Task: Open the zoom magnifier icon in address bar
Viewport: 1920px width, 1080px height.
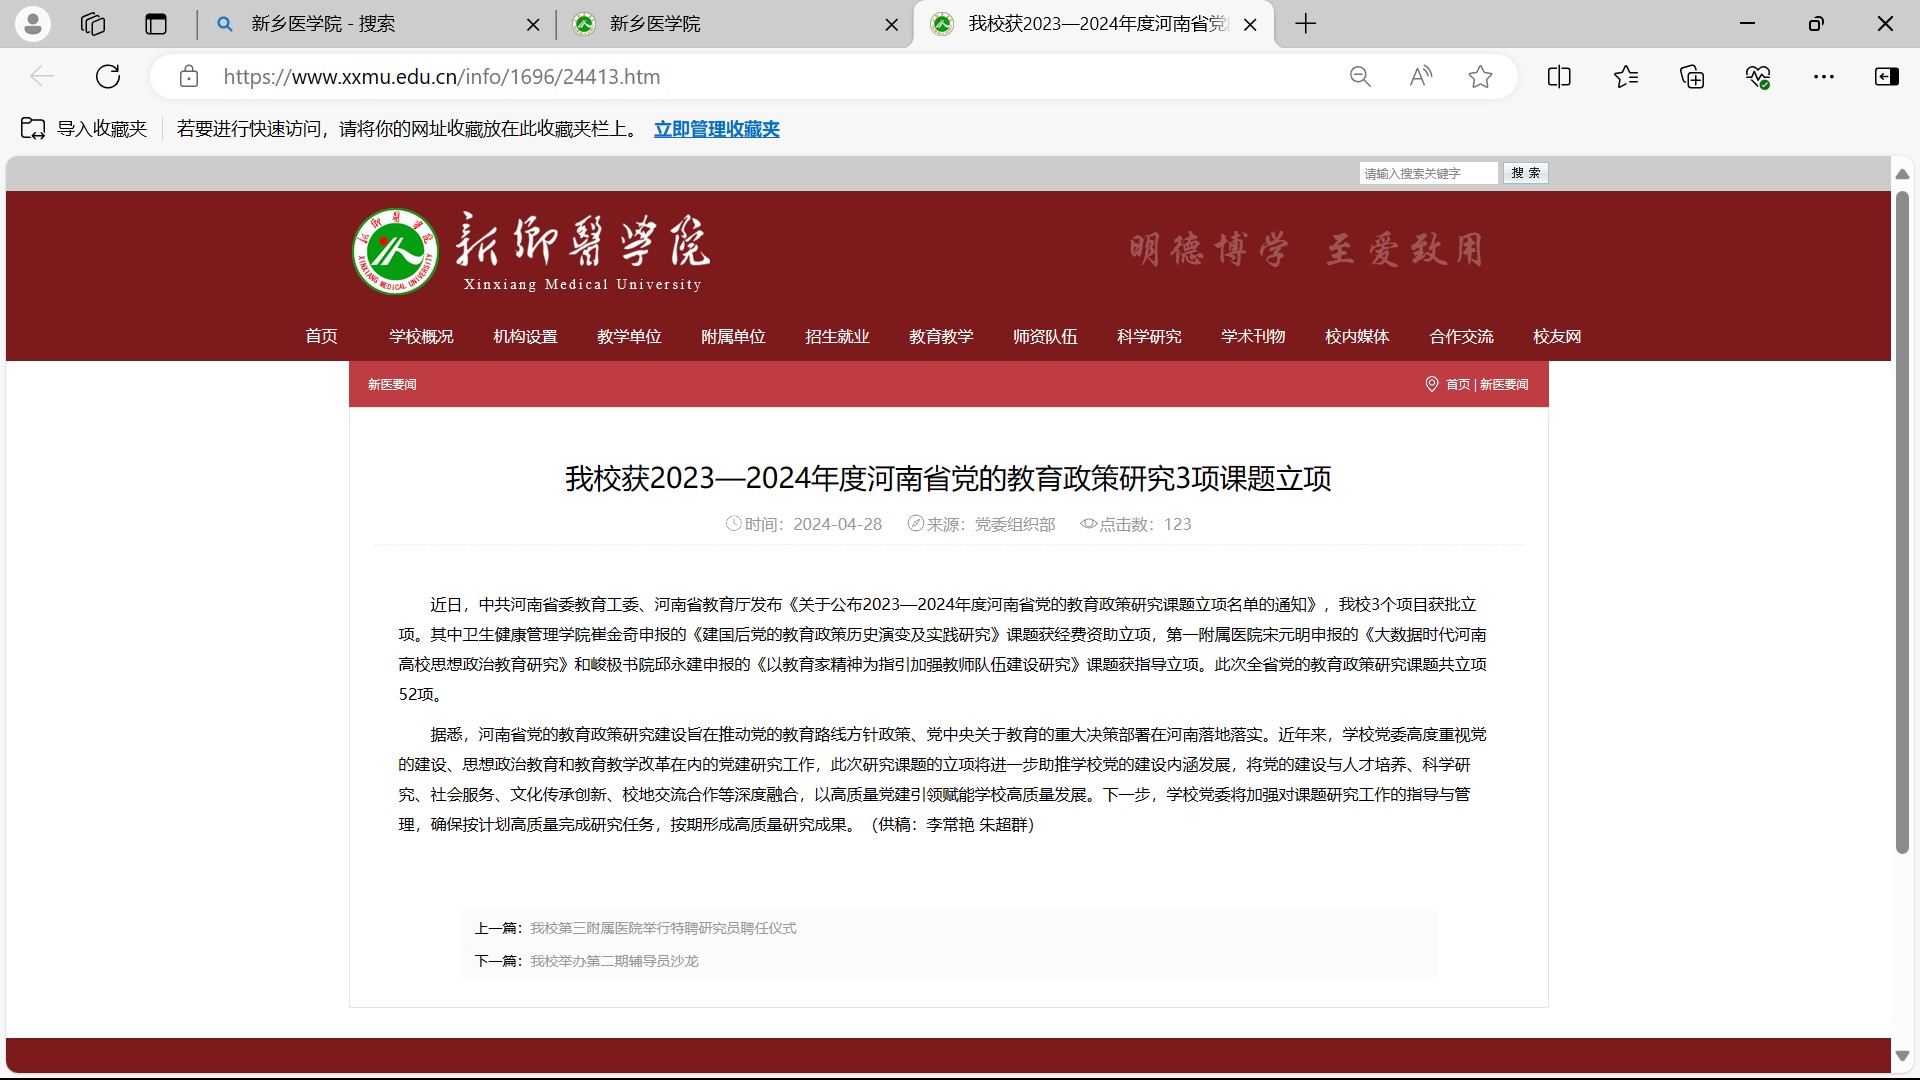Action: [x=1360, y=77]
